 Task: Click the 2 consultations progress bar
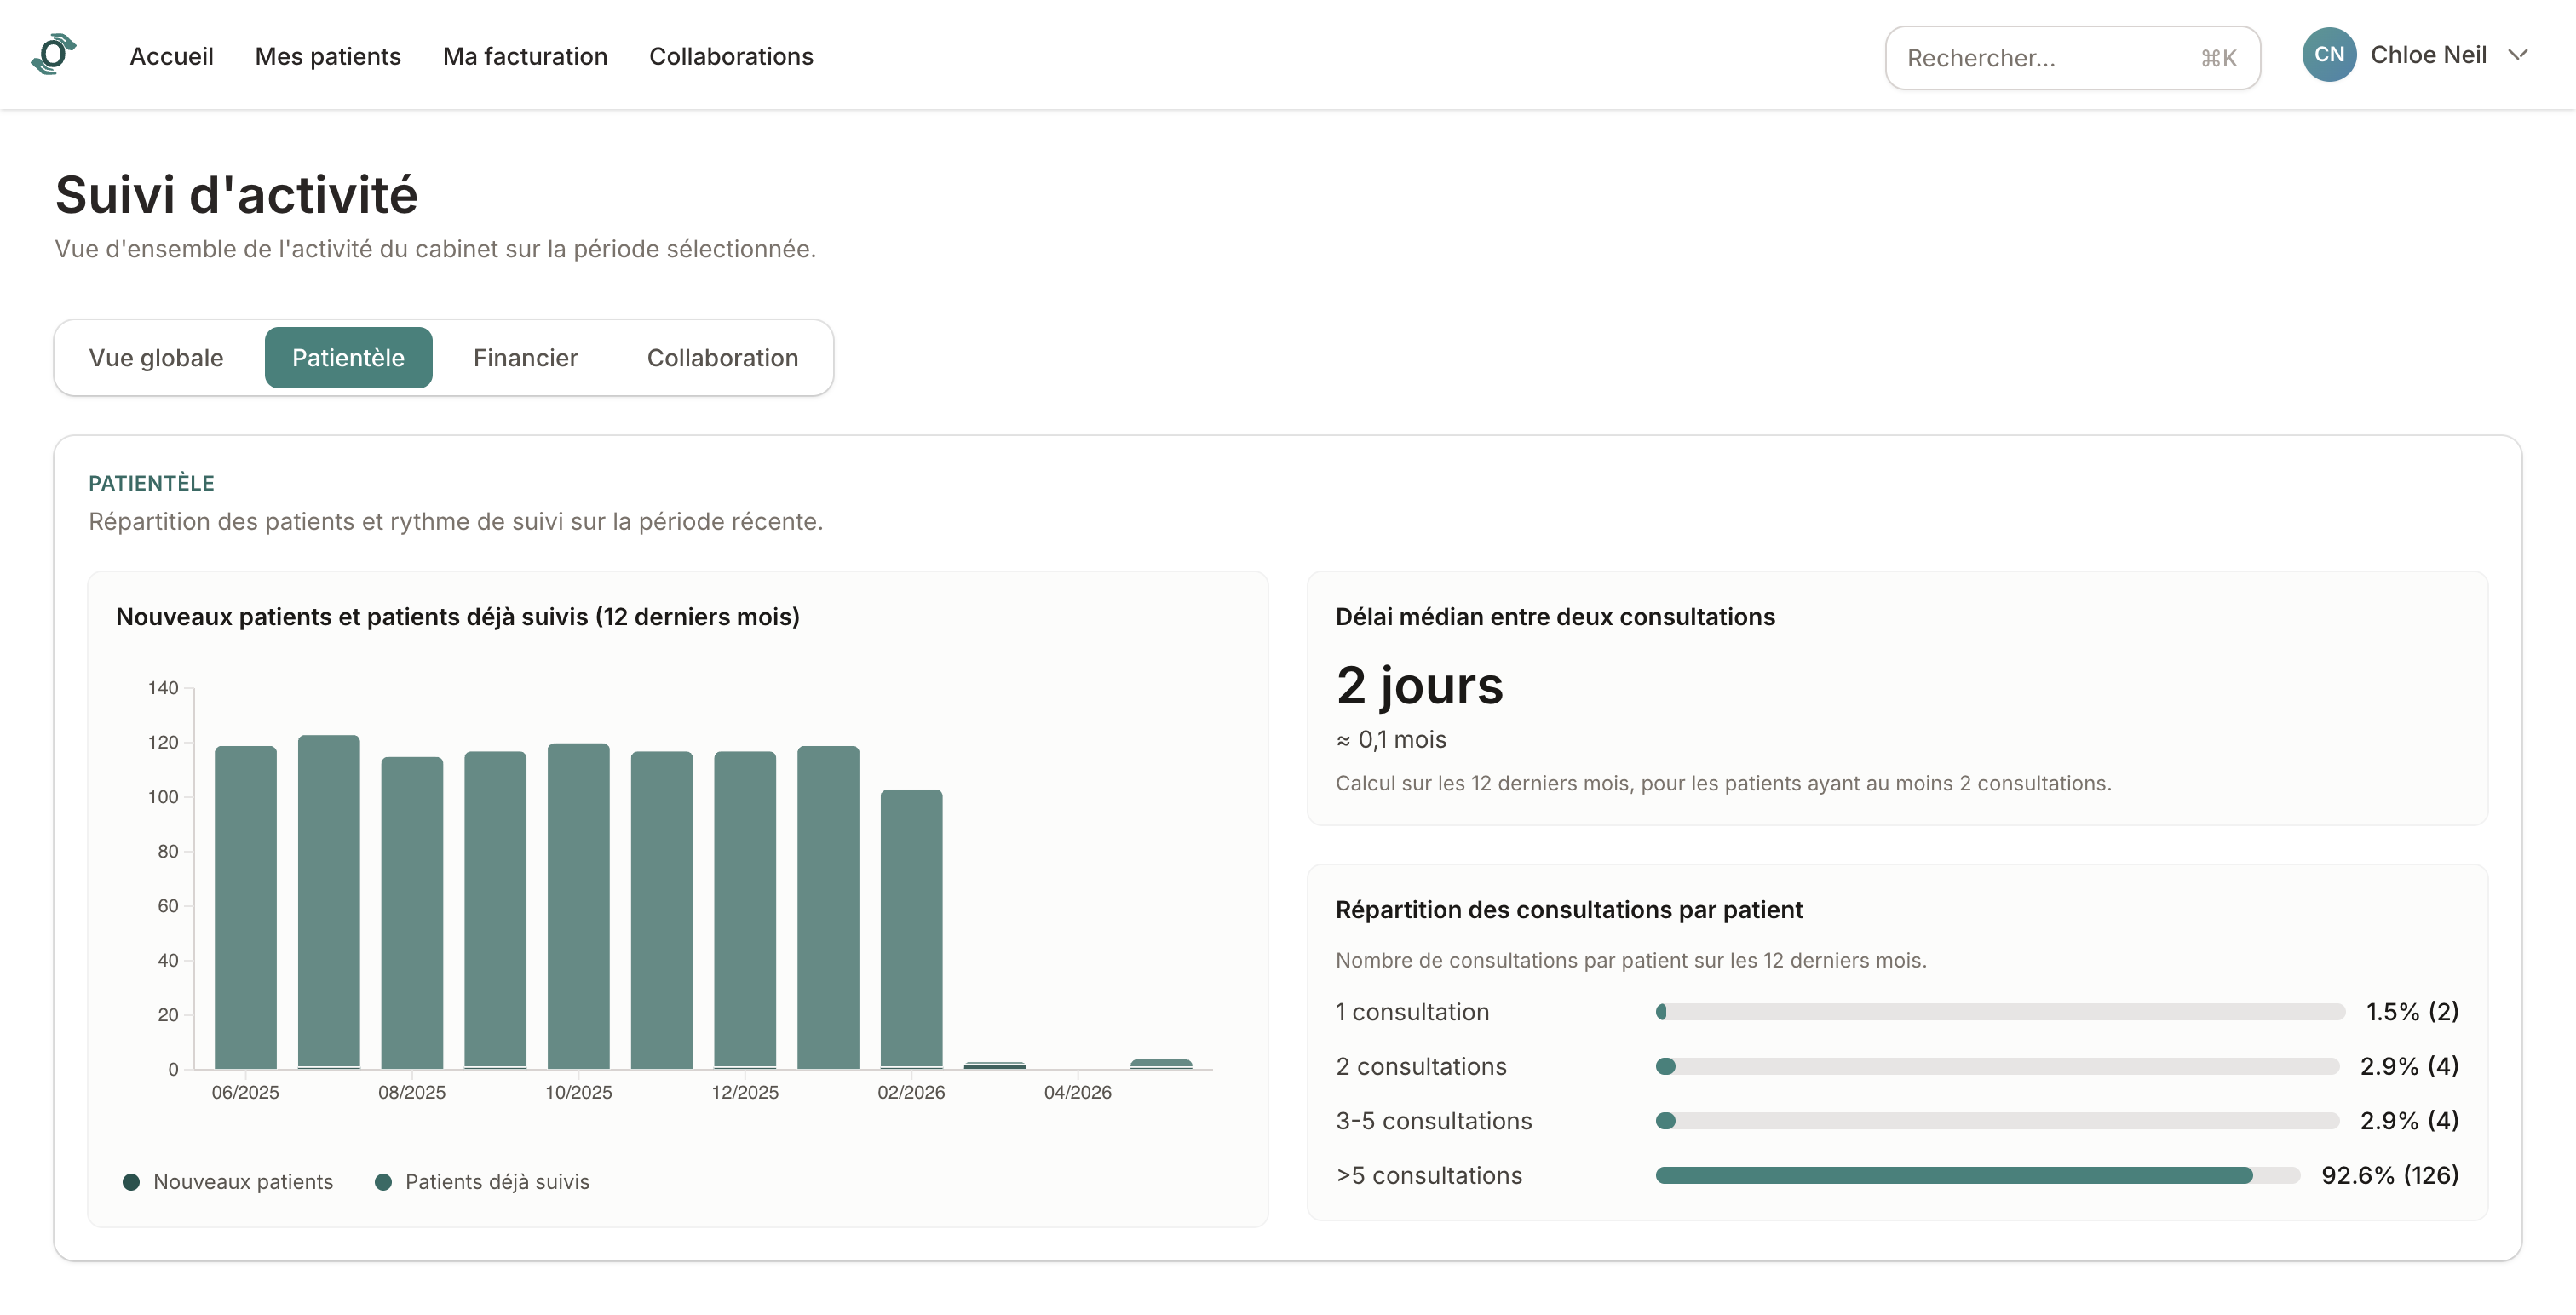[1998, 1066]
